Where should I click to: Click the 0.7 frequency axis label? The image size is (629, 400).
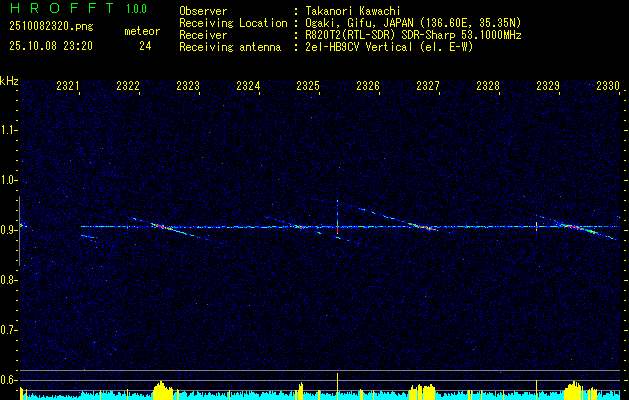coord(9,330)
